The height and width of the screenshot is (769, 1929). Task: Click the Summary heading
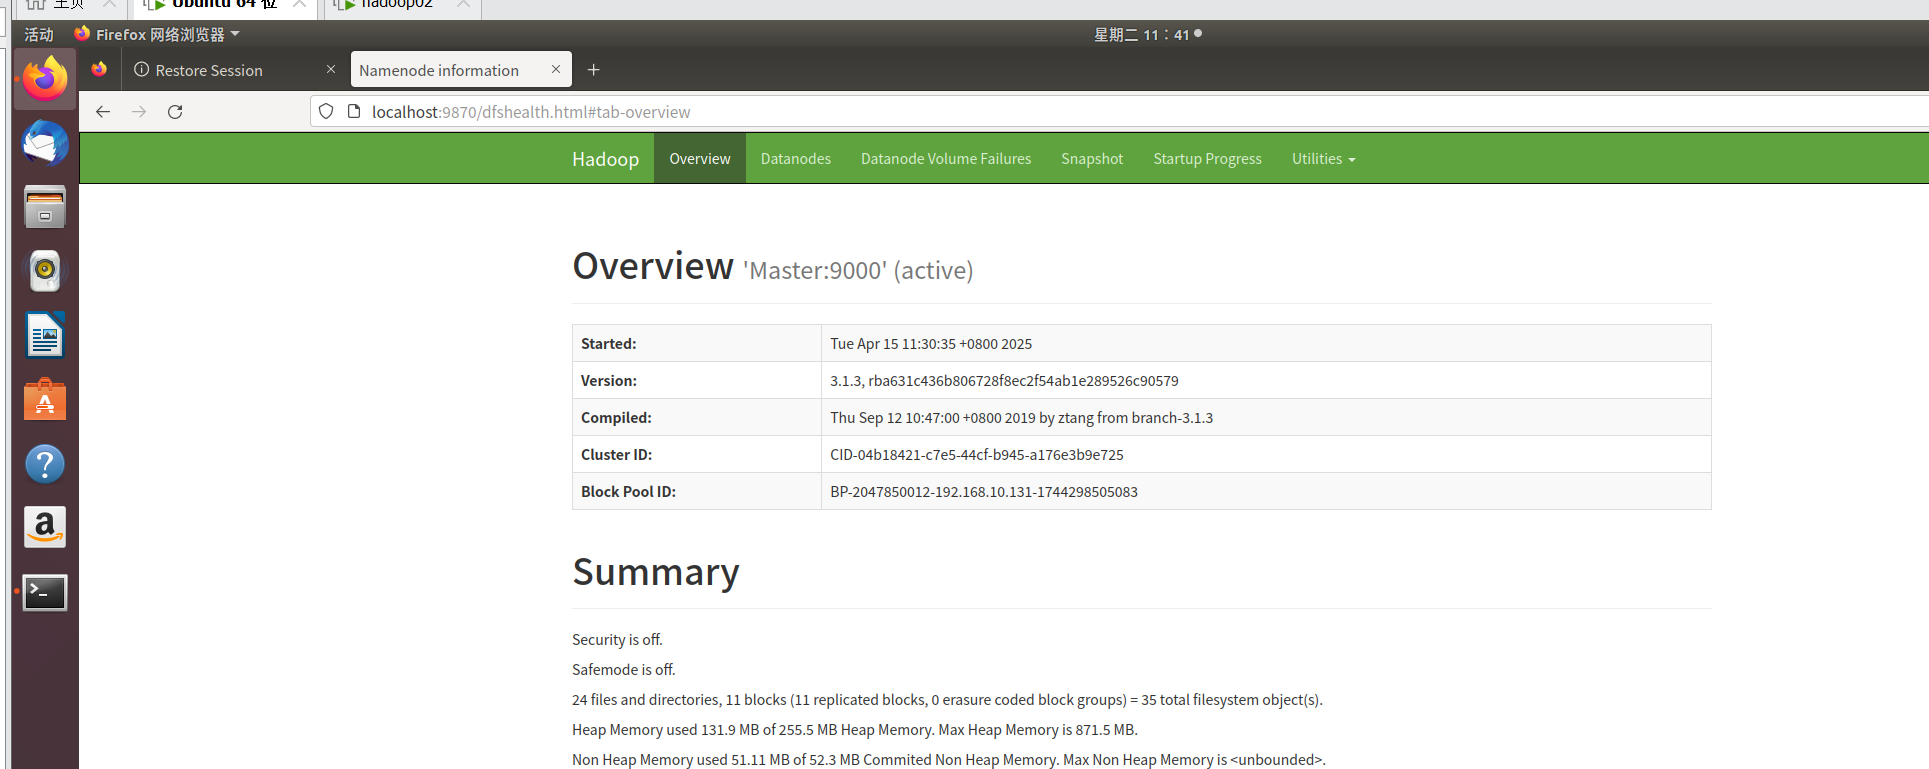coord(656,572)
